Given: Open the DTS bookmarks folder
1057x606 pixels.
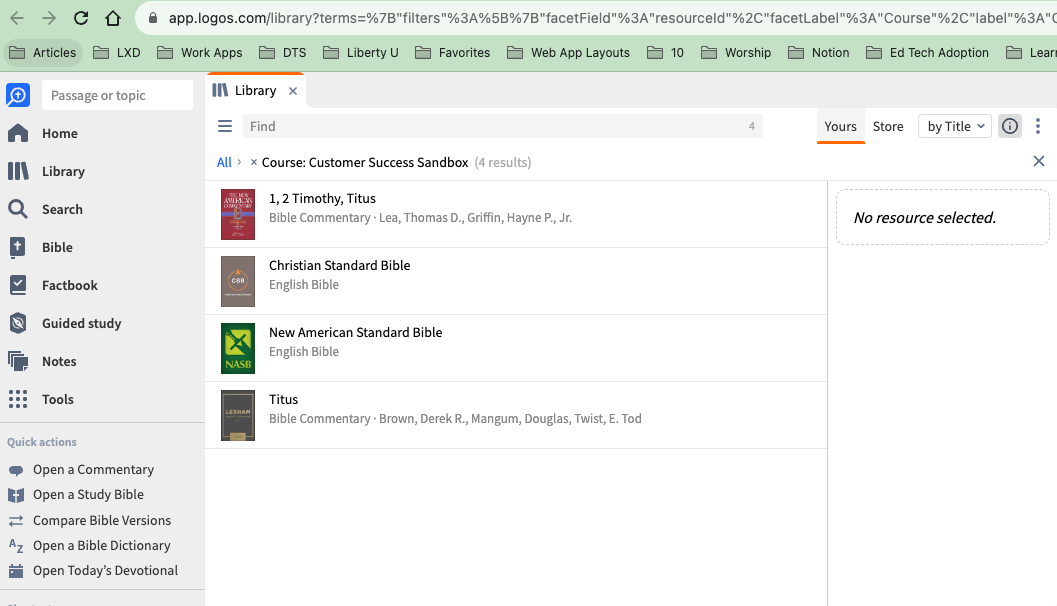Looking at the screenshot, I should tap(282, 53).
